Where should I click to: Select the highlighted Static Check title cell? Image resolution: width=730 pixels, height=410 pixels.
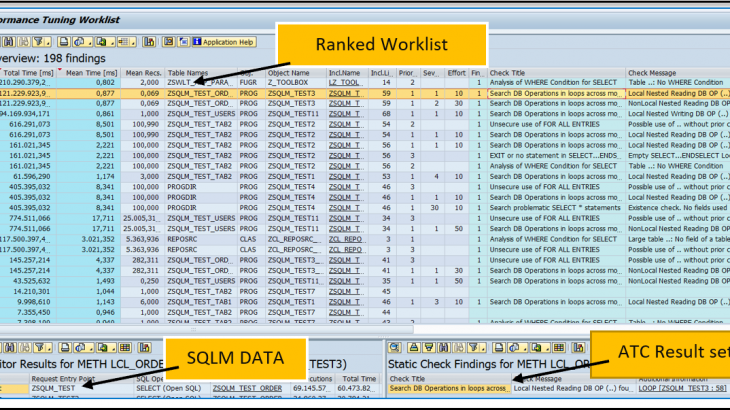click(x=449, y=388)
